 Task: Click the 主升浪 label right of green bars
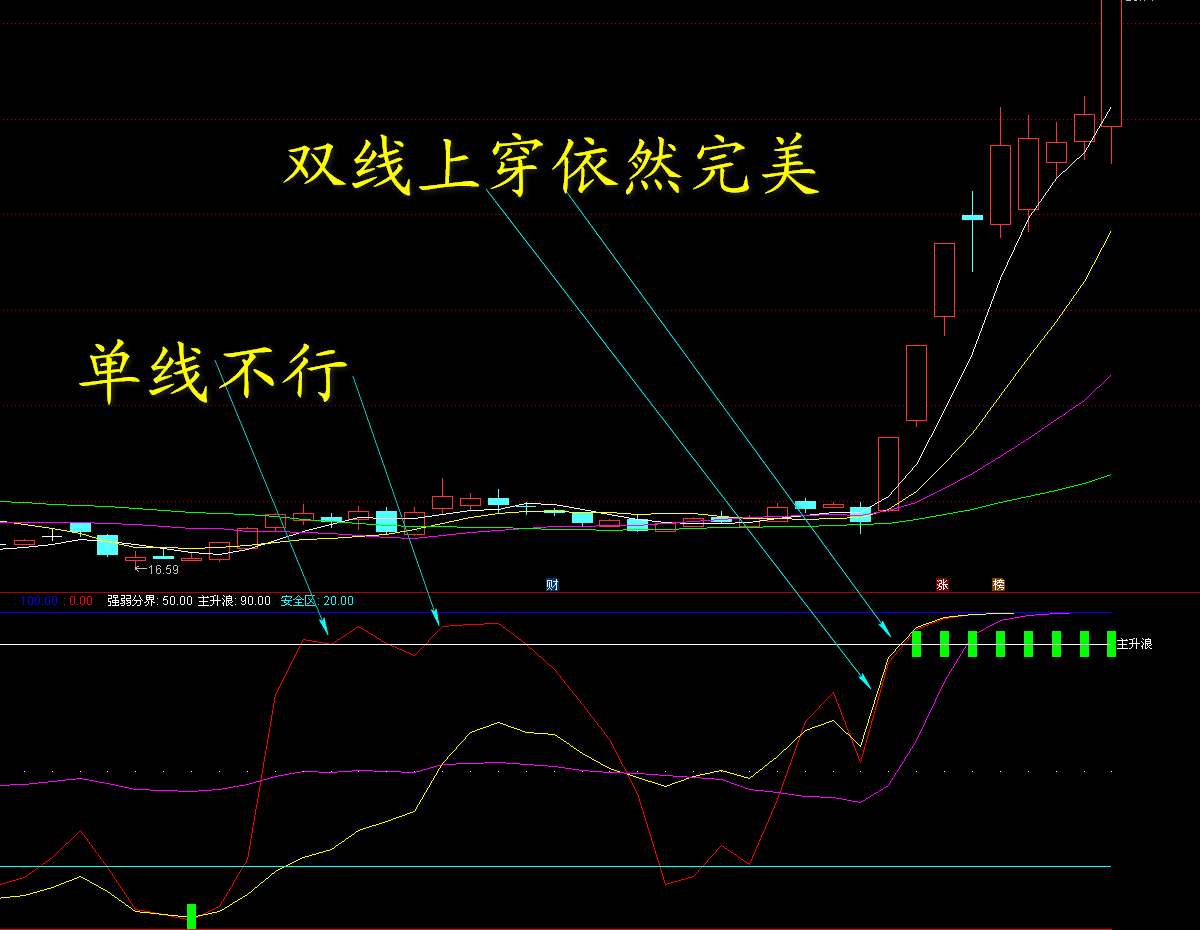(1135, 644)
